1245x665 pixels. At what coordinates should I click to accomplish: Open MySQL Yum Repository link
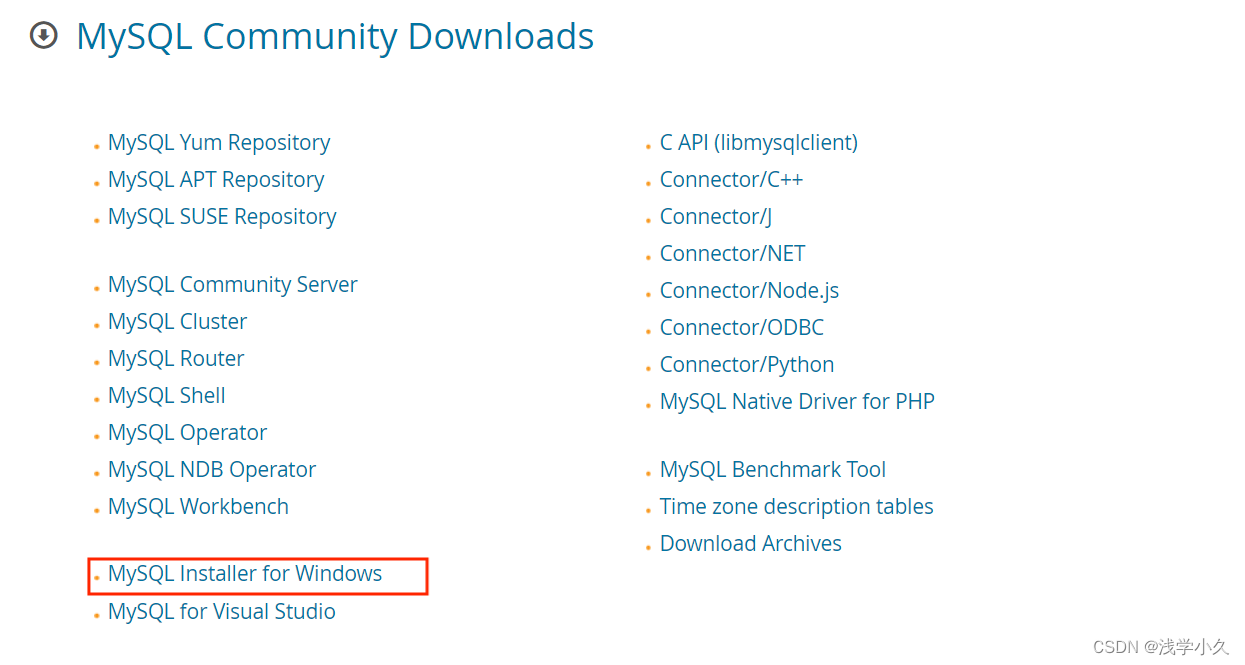point(219,143)
